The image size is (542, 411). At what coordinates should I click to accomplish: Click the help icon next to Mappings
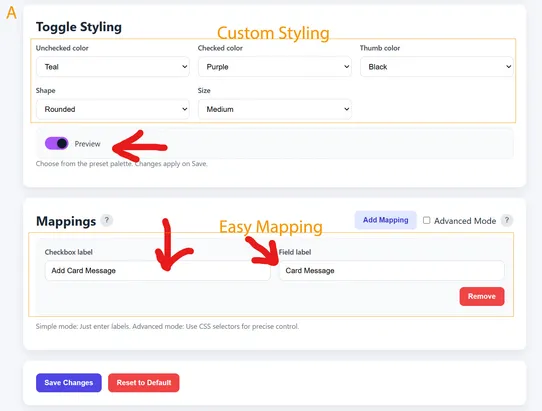(107, 220)
